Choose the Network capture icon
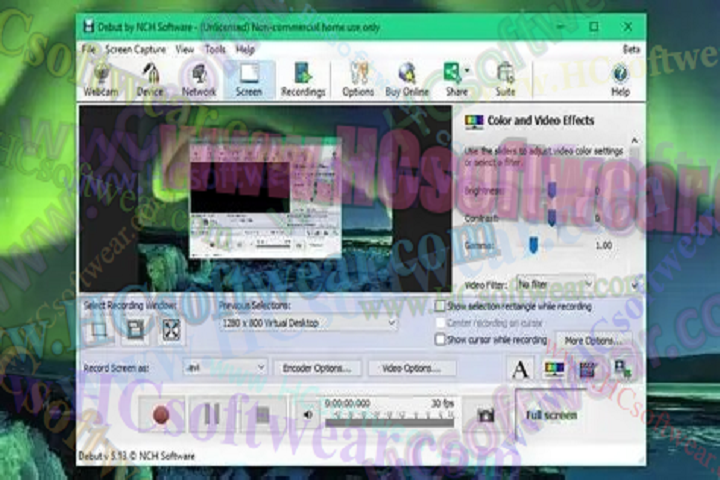The image size is (720, 480). click(199, 79)
